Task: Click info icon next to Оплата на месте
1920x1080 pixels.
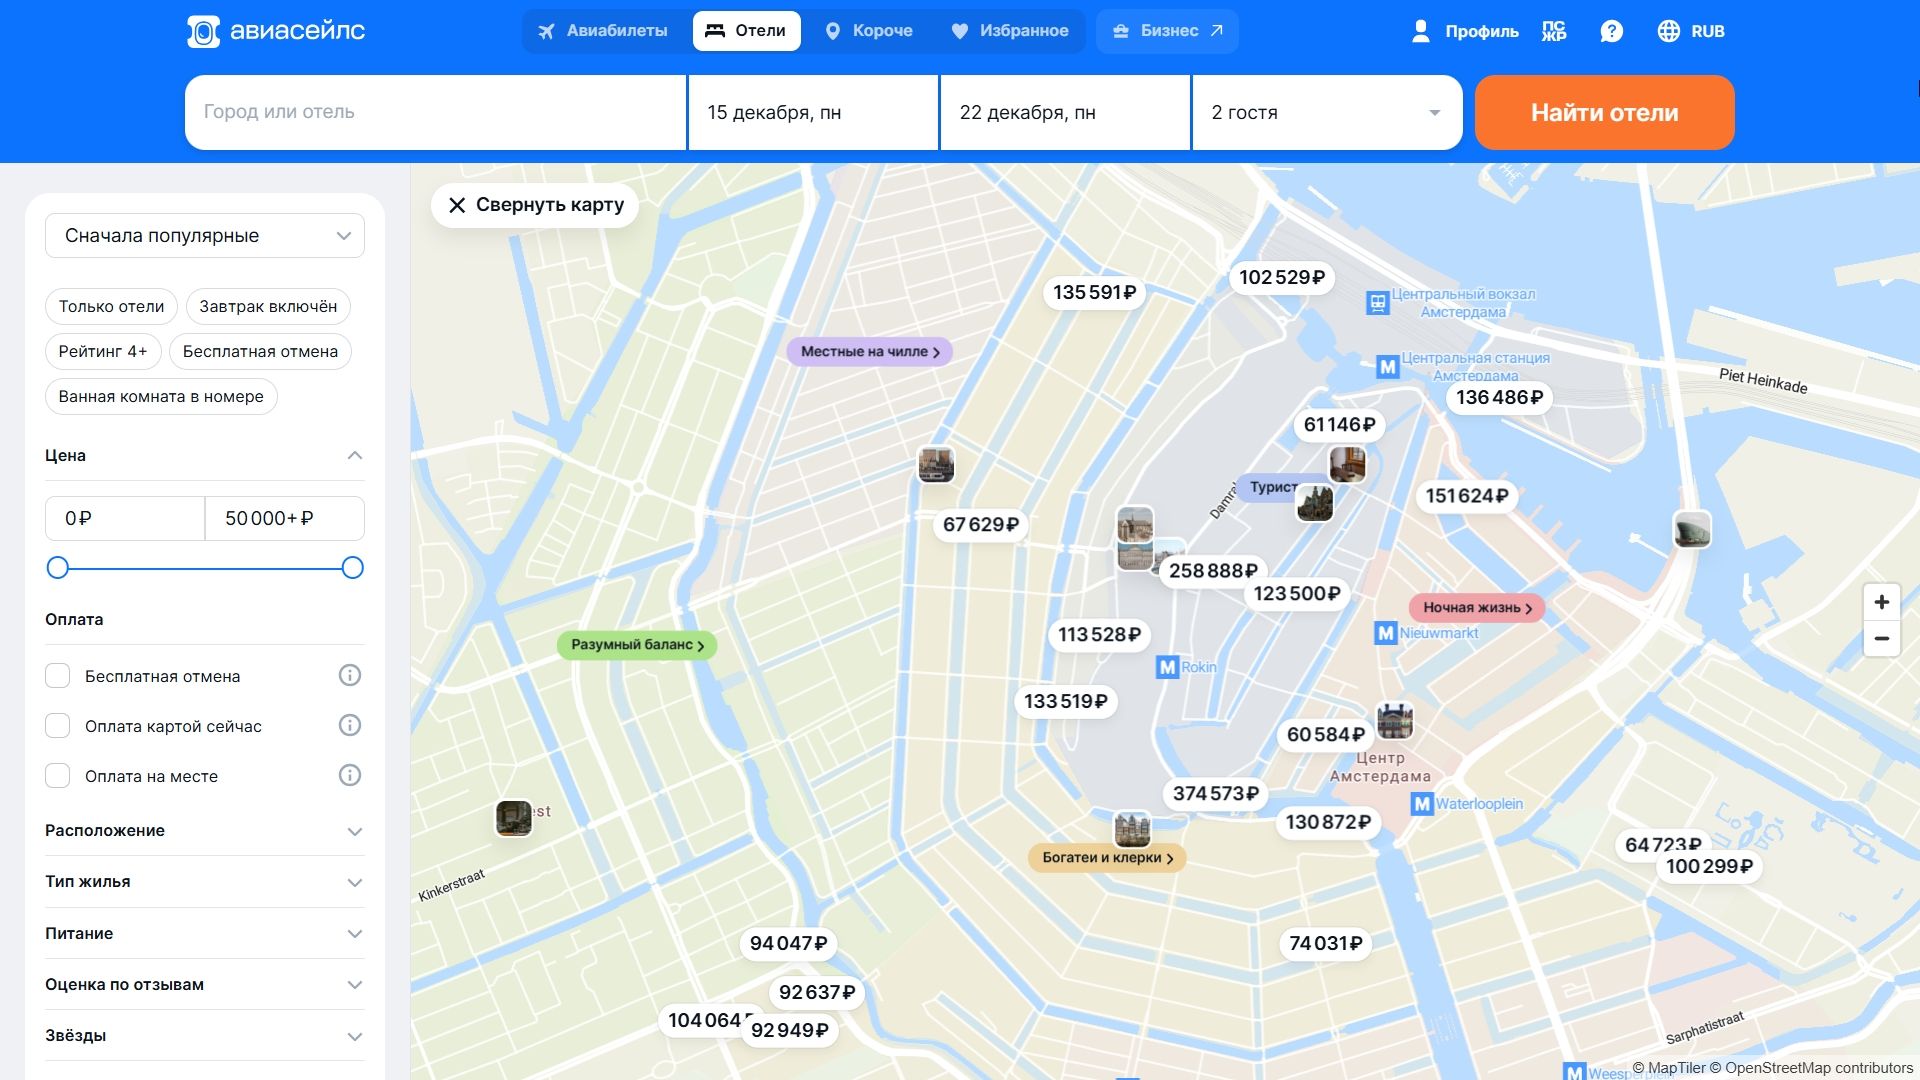Action: (x=349, y=776)
